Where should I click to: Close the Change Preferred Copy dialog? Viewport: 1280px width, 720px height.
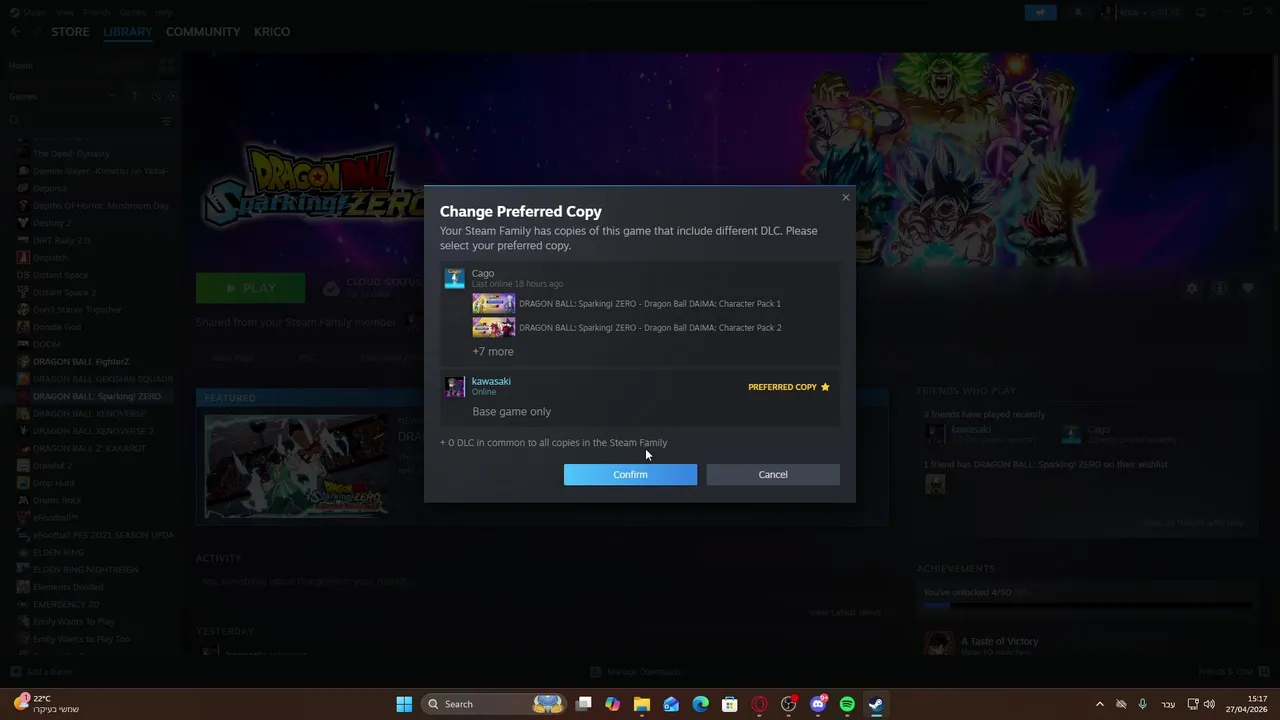click(x=846, y=197)
